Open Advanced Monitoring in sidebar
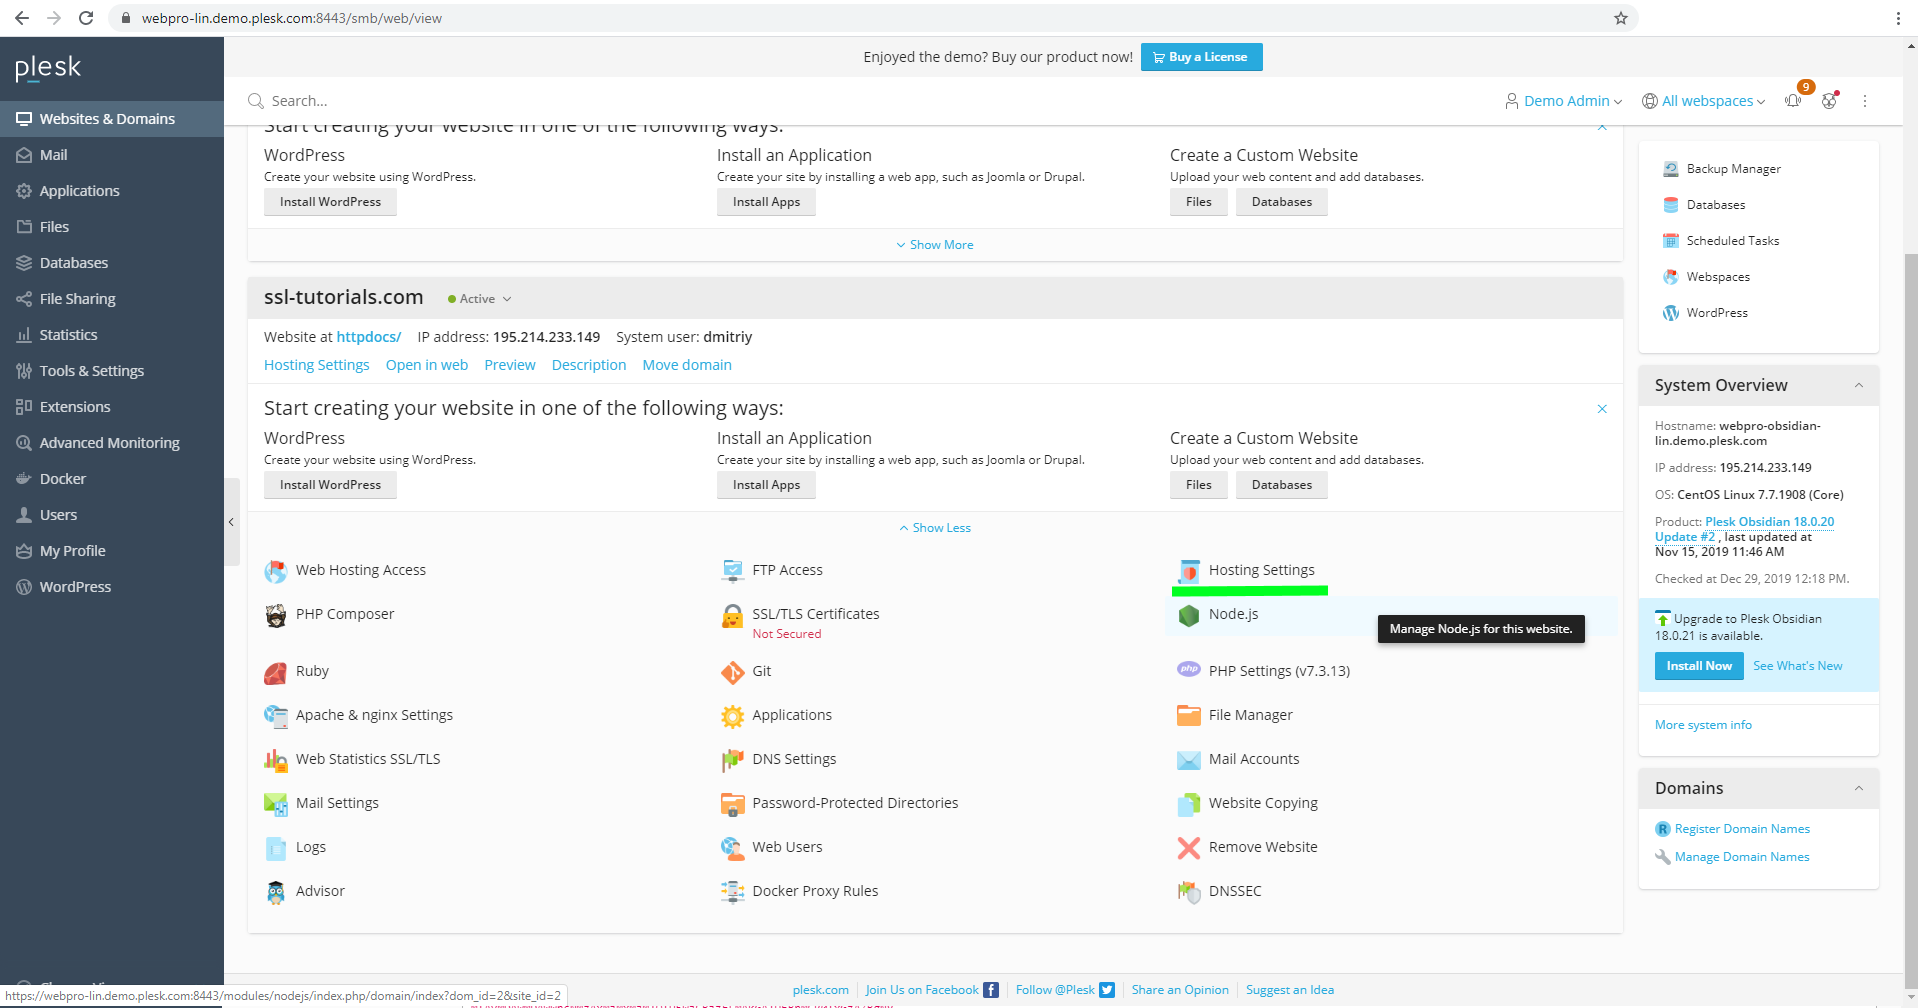The image size is (1918, 1008). tap(112, 443)
